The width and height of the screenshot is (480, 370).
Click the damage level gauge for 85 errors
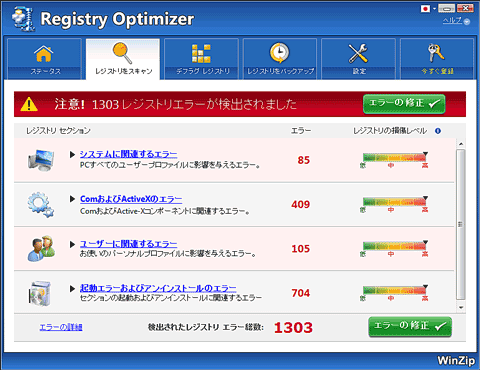click(394, 160)
